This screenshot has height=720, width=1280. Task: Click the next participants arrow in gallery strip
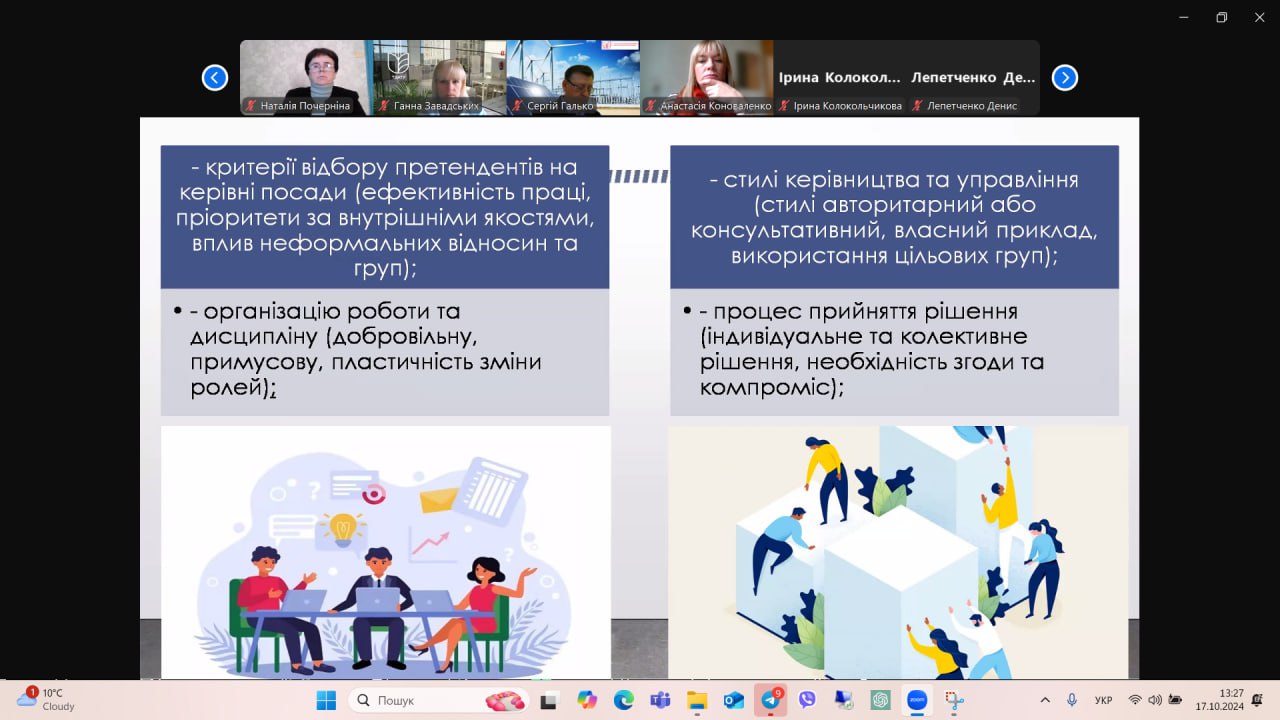click(x=1064, y=78)
